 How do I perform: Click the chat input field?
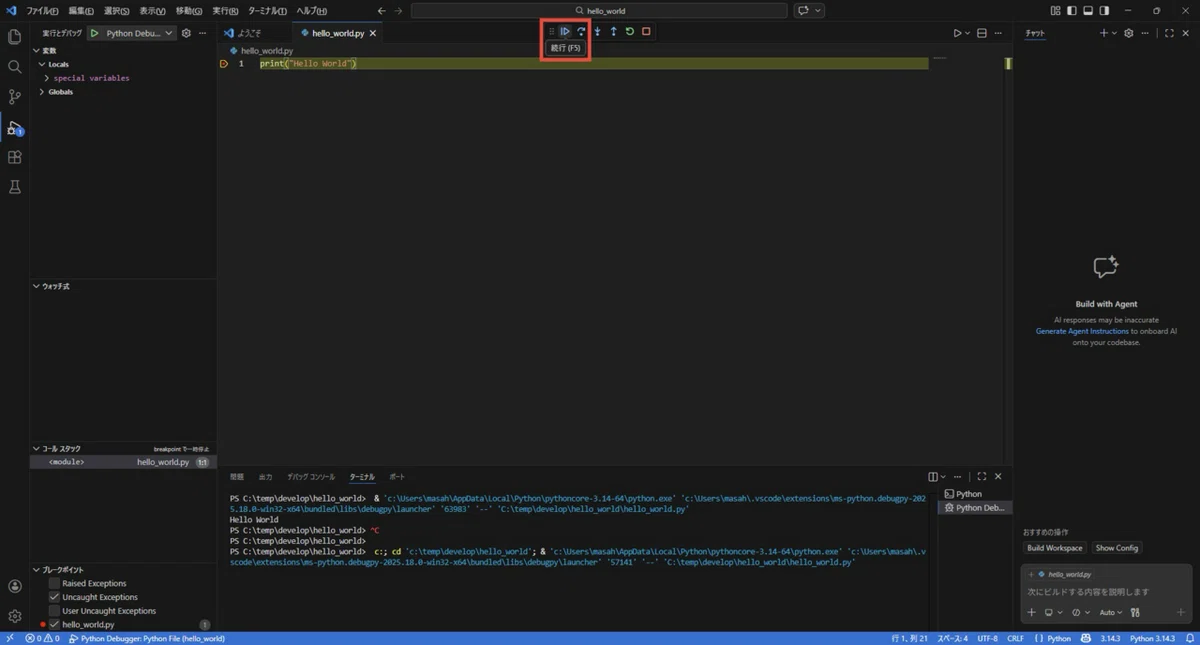pyautogui.click(x=1105, y=592)
